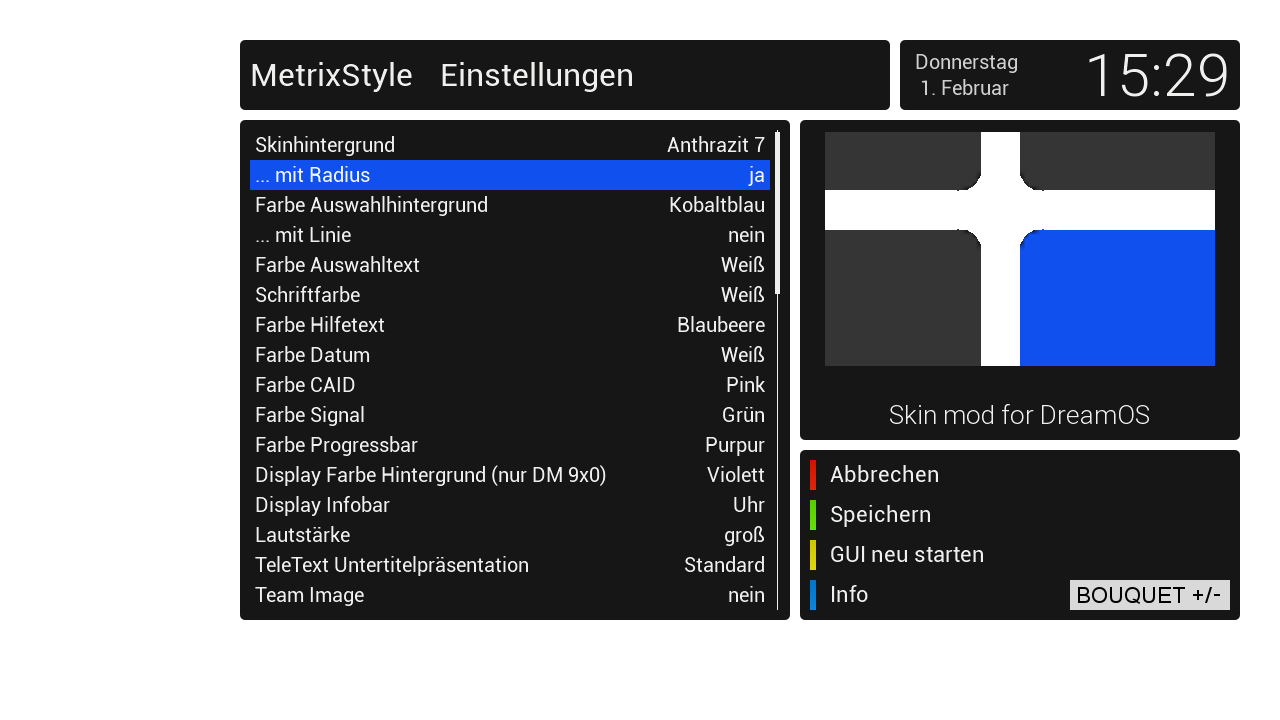Click the 15:29 clock display
The height and width of the screenshot is (720, 1280).
pyautogui.click(x=1156, y=76)
